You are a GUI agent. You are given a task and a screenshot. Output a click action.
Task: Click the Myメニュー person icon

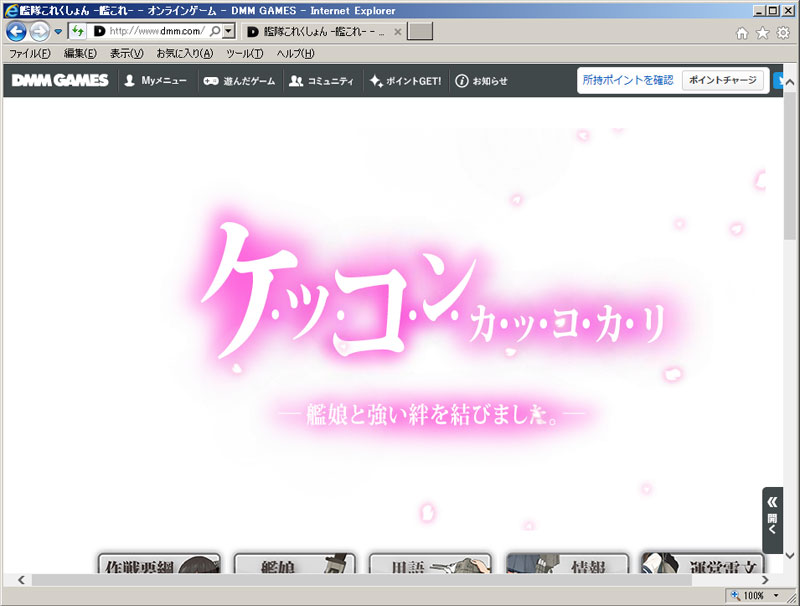(130, 81)
